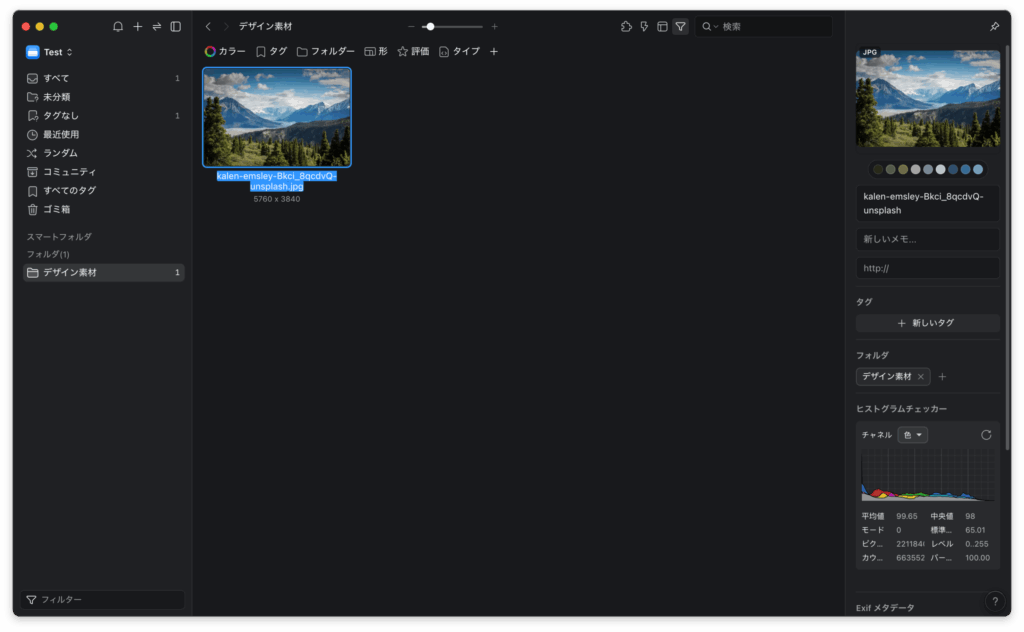Open the notifications bell icon

tap(118, 27)
